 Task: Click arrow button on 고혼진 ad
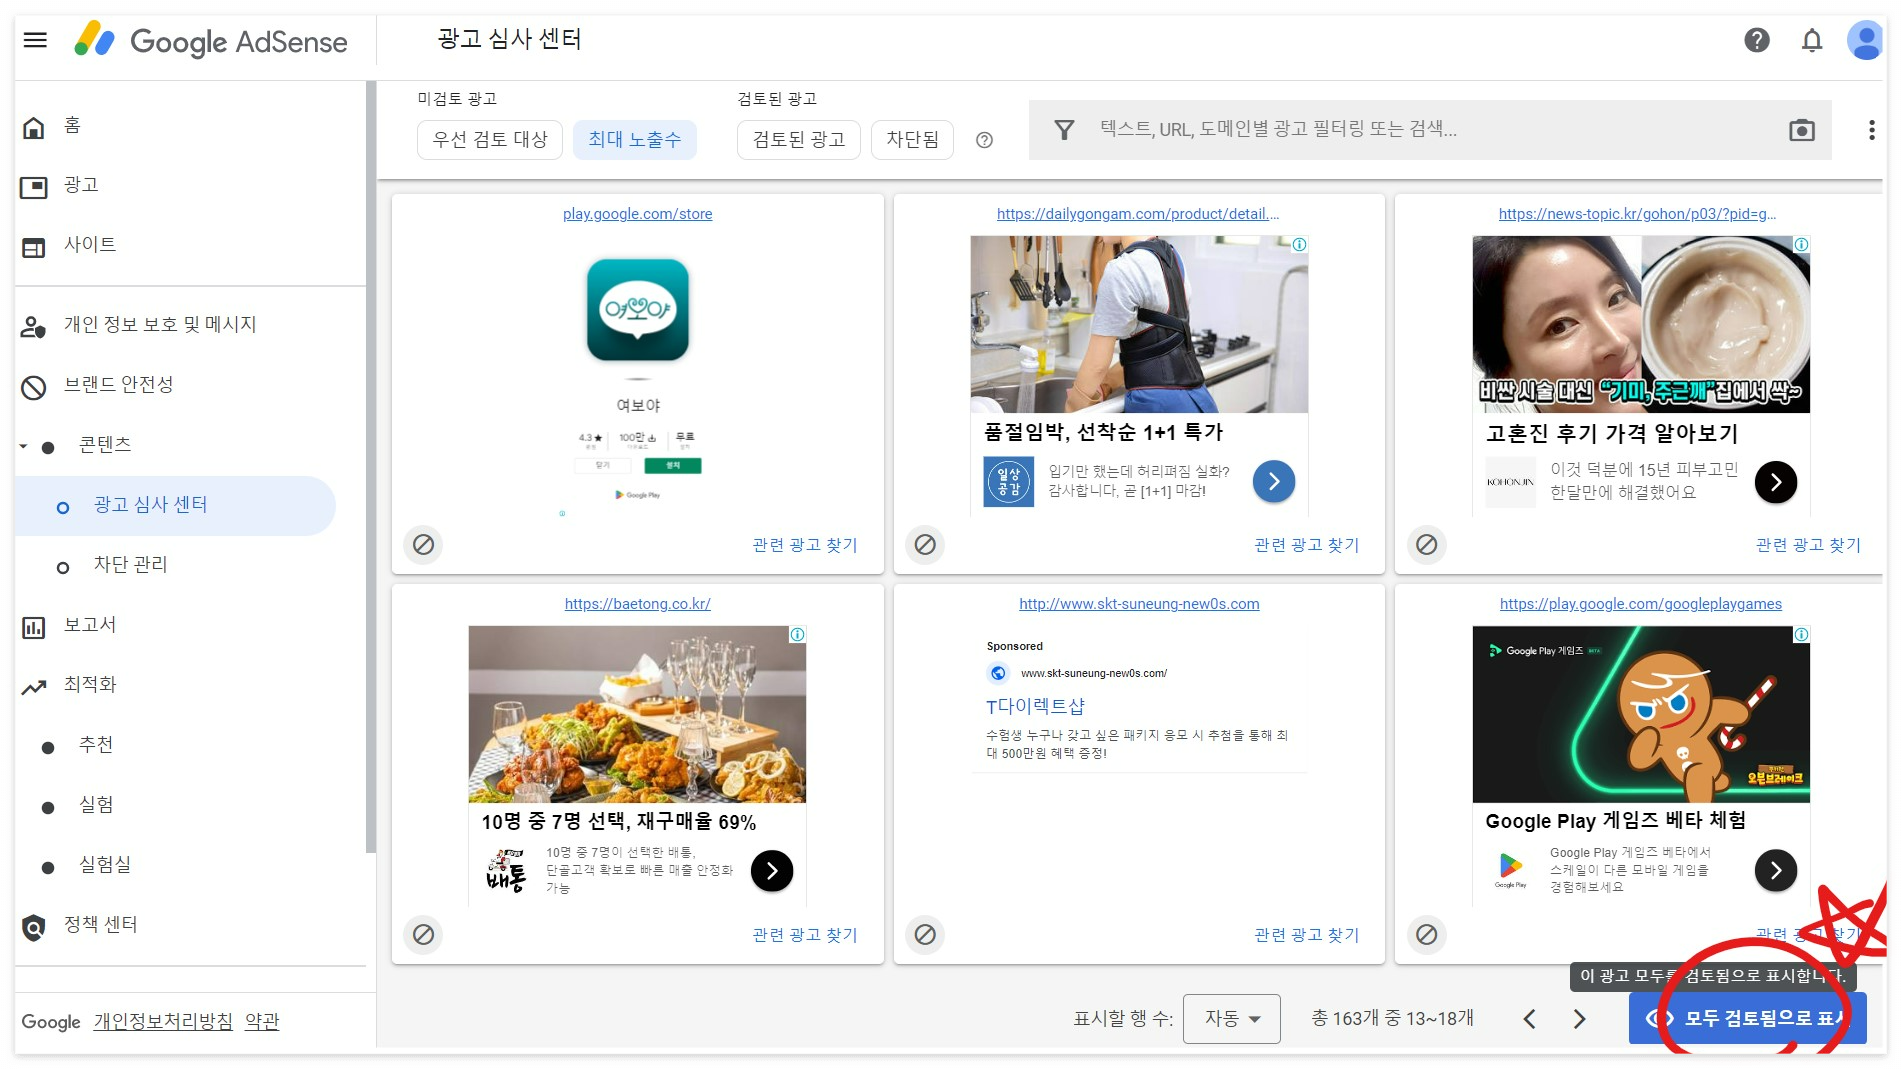(x=1775, y=482)
